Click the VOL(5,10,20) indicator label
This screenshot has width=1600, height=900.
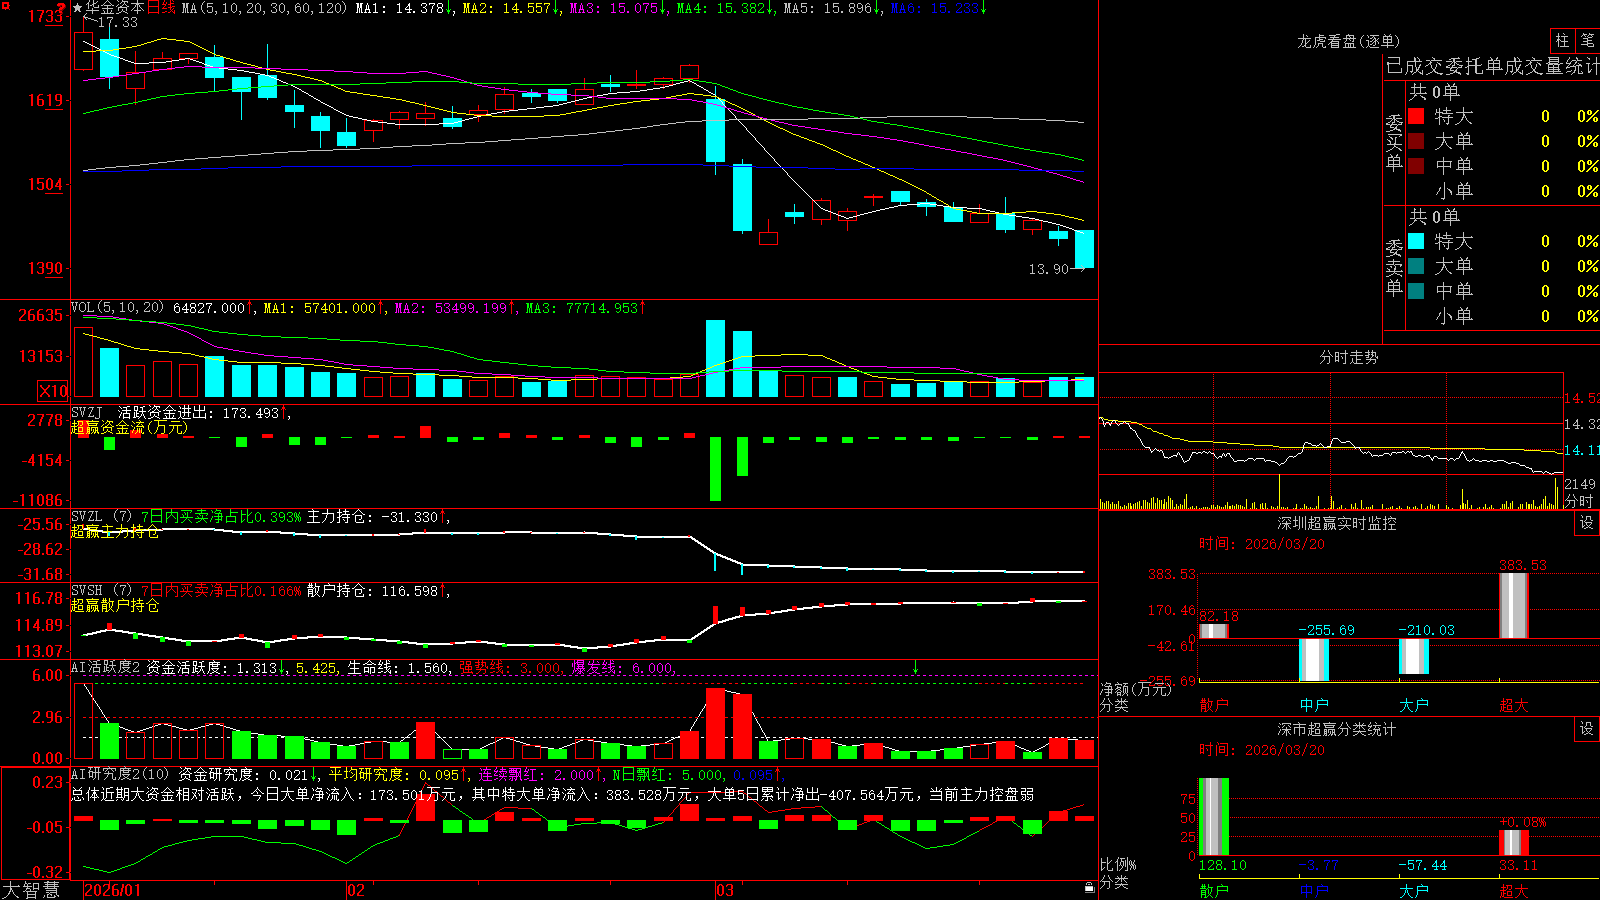coord(117,308)
